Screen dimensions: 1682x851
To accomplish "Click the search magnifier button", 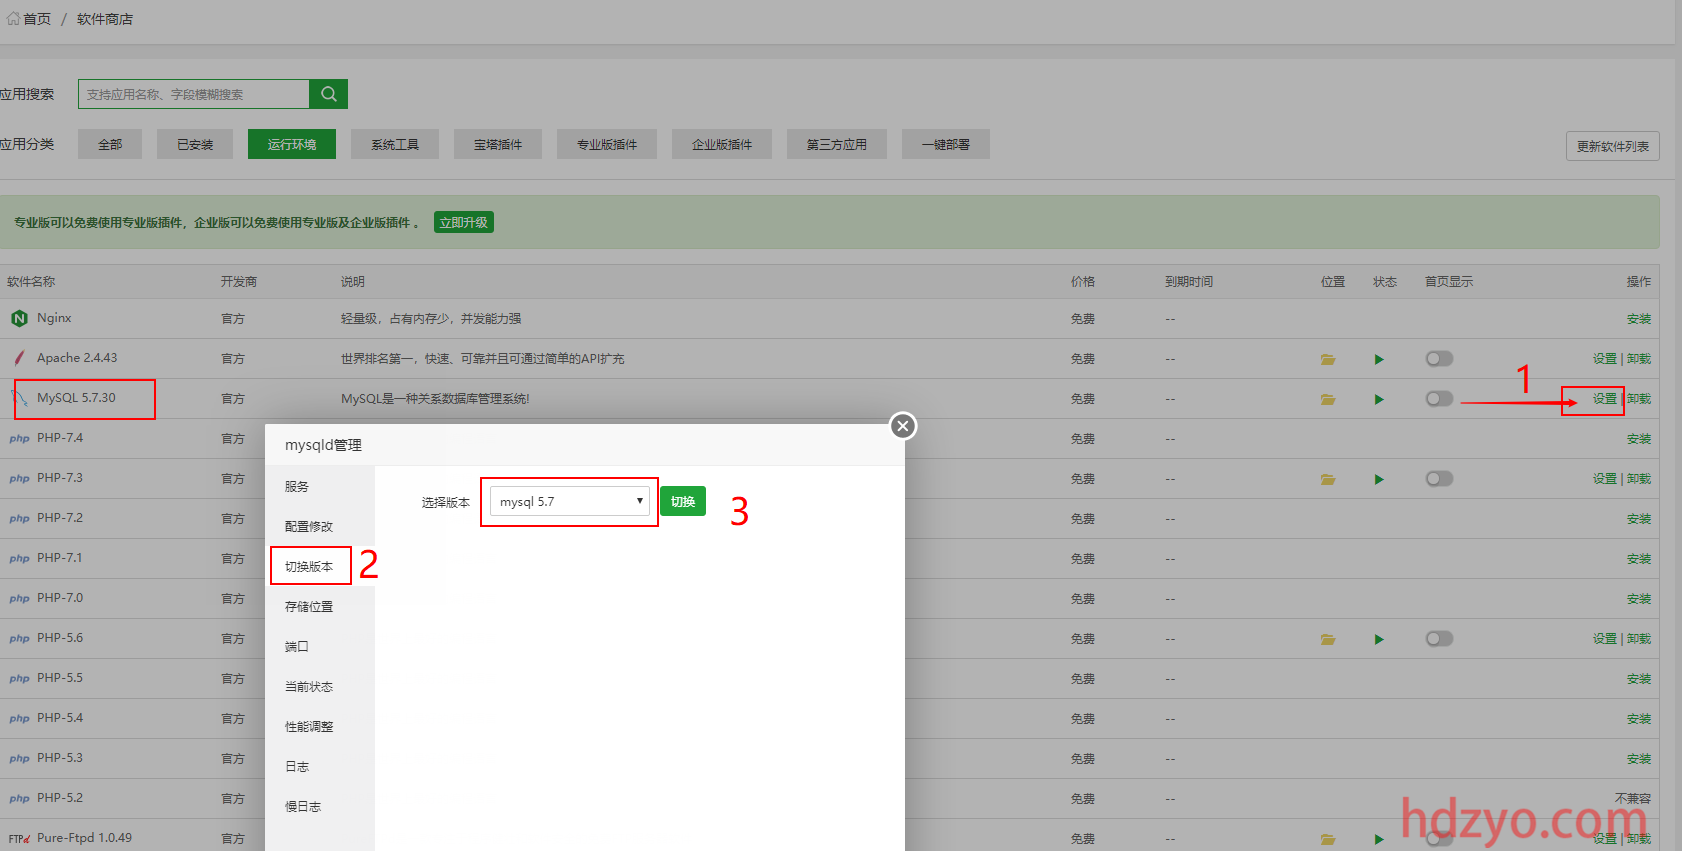I will (328, 94).
